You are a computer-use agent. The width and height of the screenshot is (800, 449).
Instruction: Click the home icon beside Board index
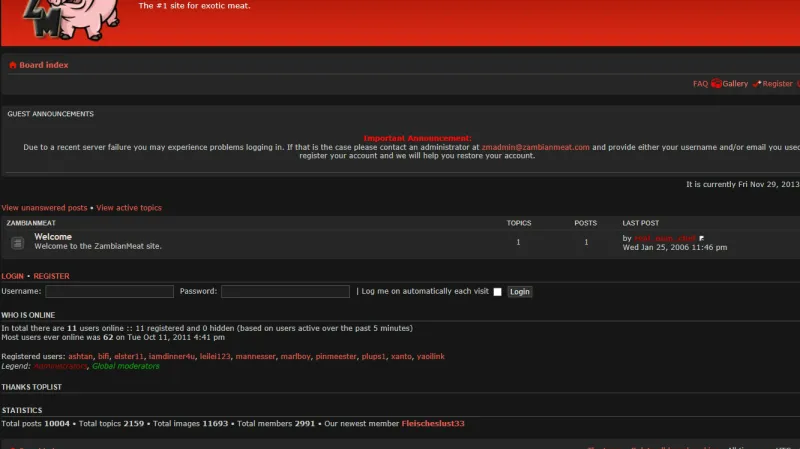[13, 65]
